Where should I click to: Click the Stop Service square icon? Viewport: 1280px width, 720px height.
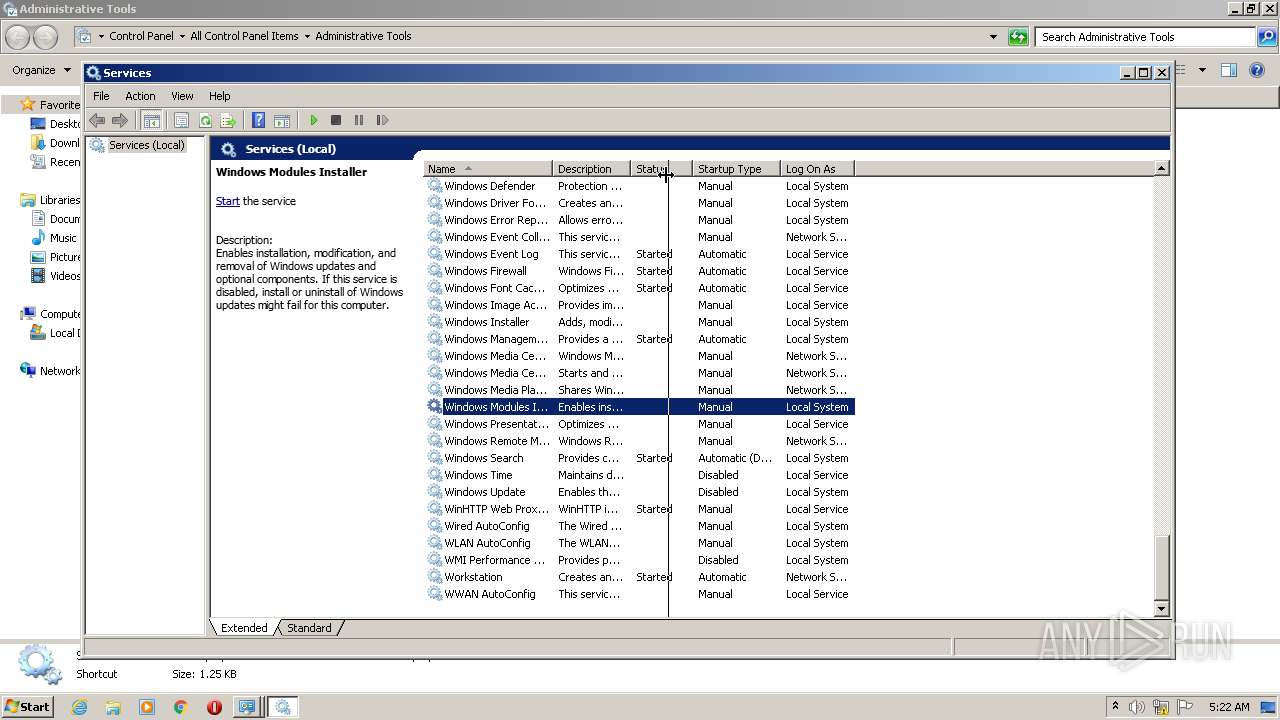pyautogui.click(x=336, y=120)
